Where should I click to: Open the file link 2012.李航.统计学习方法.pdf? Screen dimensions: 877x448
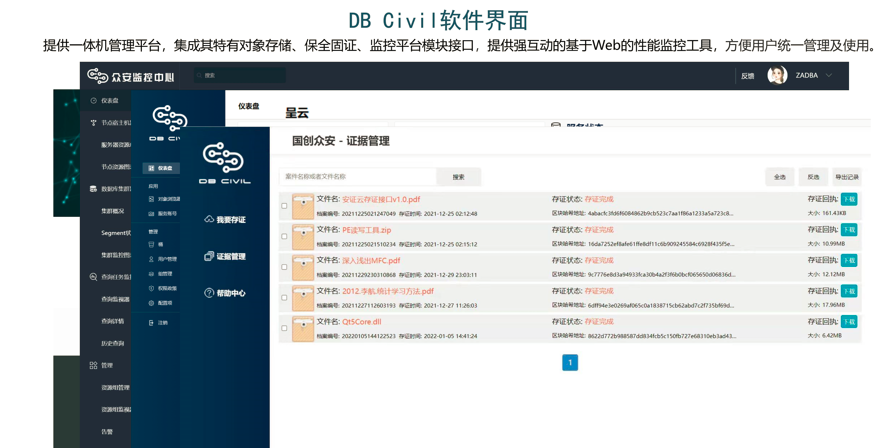388,291
